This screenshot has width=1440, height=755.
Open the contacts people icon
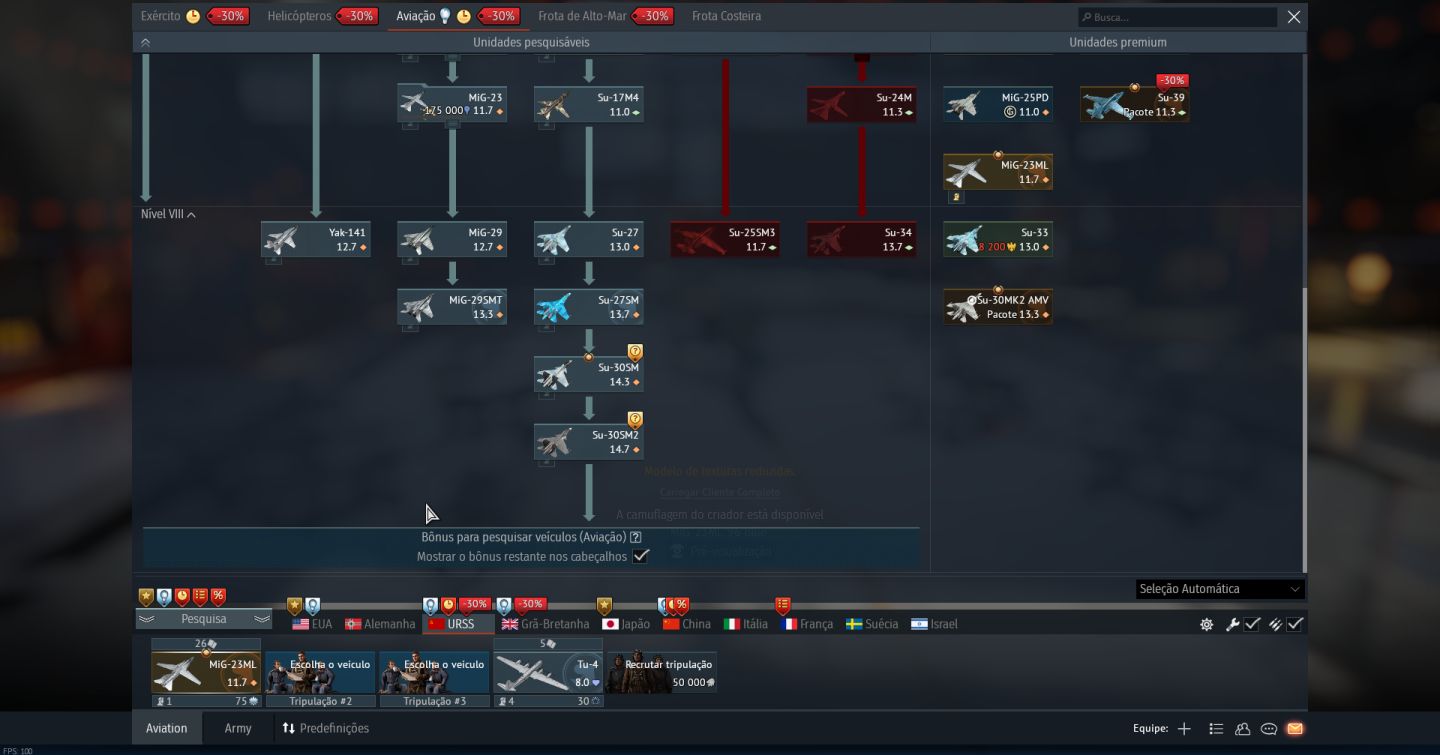pos(1243,728)
